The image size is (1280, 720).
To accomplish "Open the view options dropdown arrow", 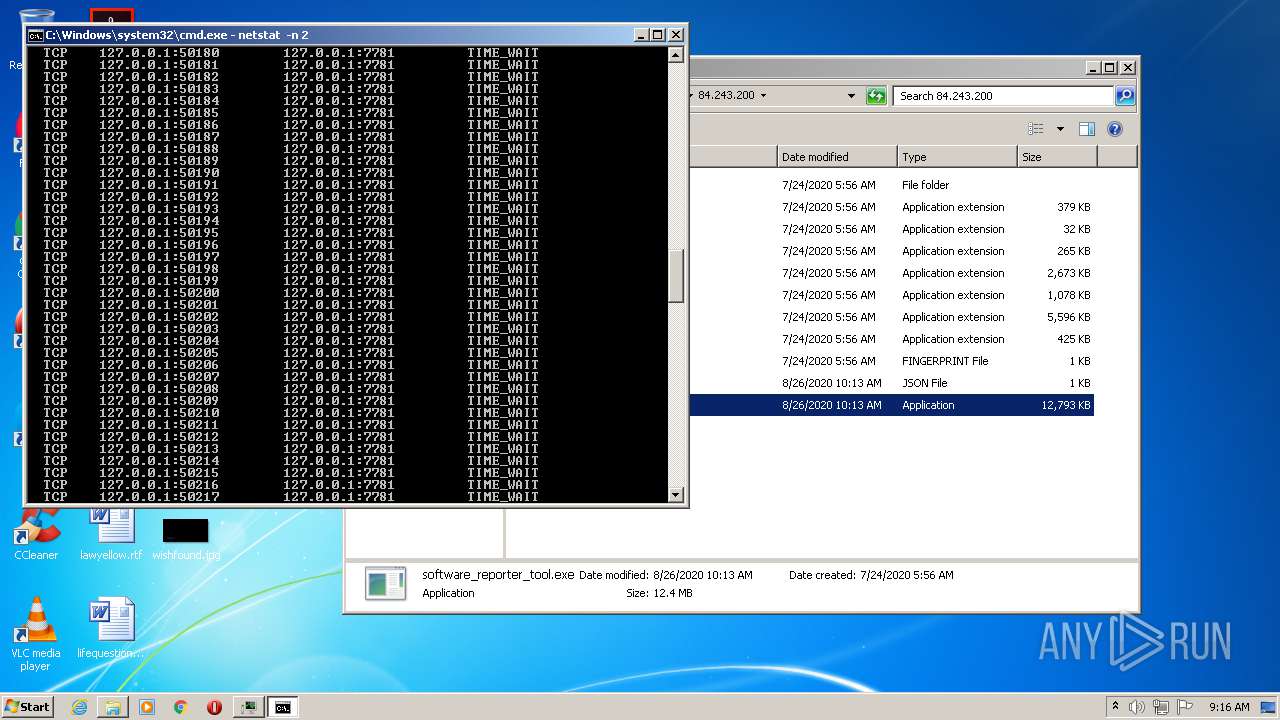I will [x=1060, y=129].
